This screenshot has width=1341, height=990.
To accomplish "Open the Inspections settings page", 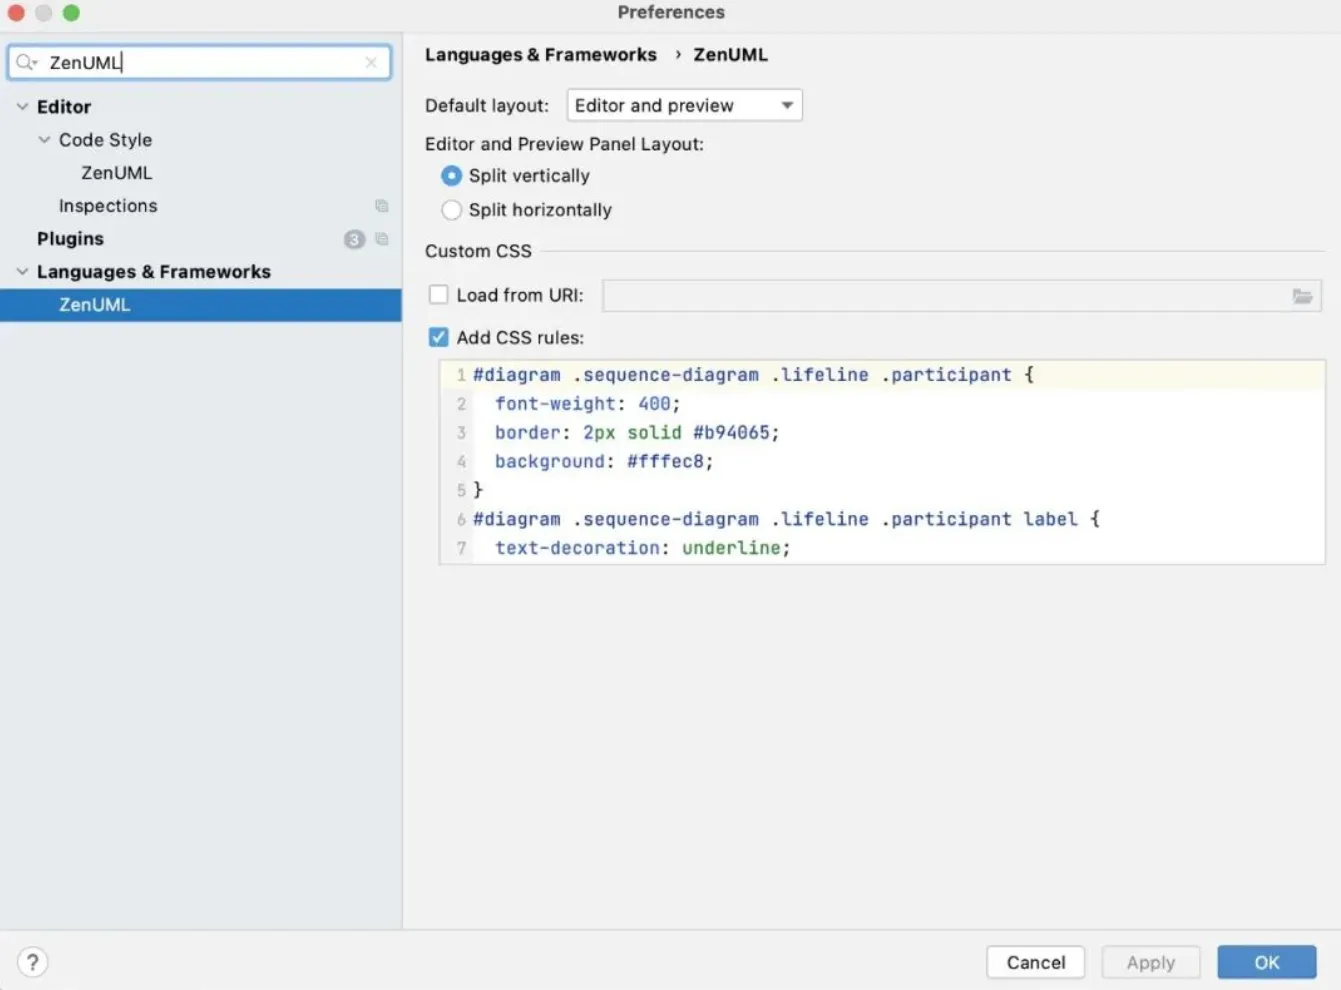I will tap(108, 206).
